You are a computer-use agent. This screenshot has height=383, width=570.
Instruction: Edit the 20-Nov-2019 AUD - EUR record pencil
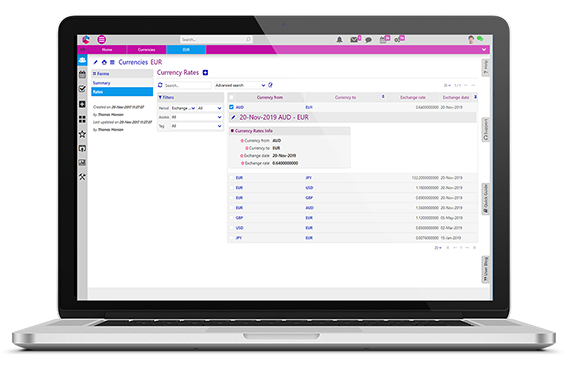[x=233, y=117]
